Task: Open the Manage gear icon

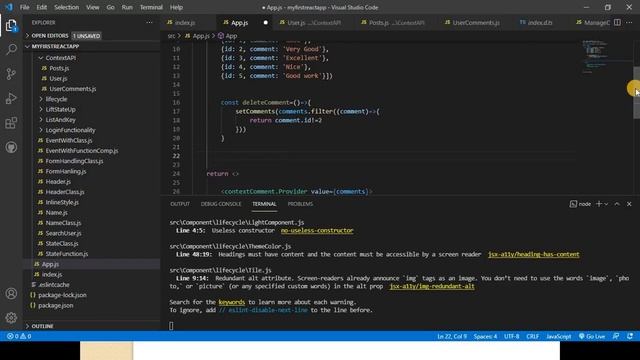Action: point(11,318)
